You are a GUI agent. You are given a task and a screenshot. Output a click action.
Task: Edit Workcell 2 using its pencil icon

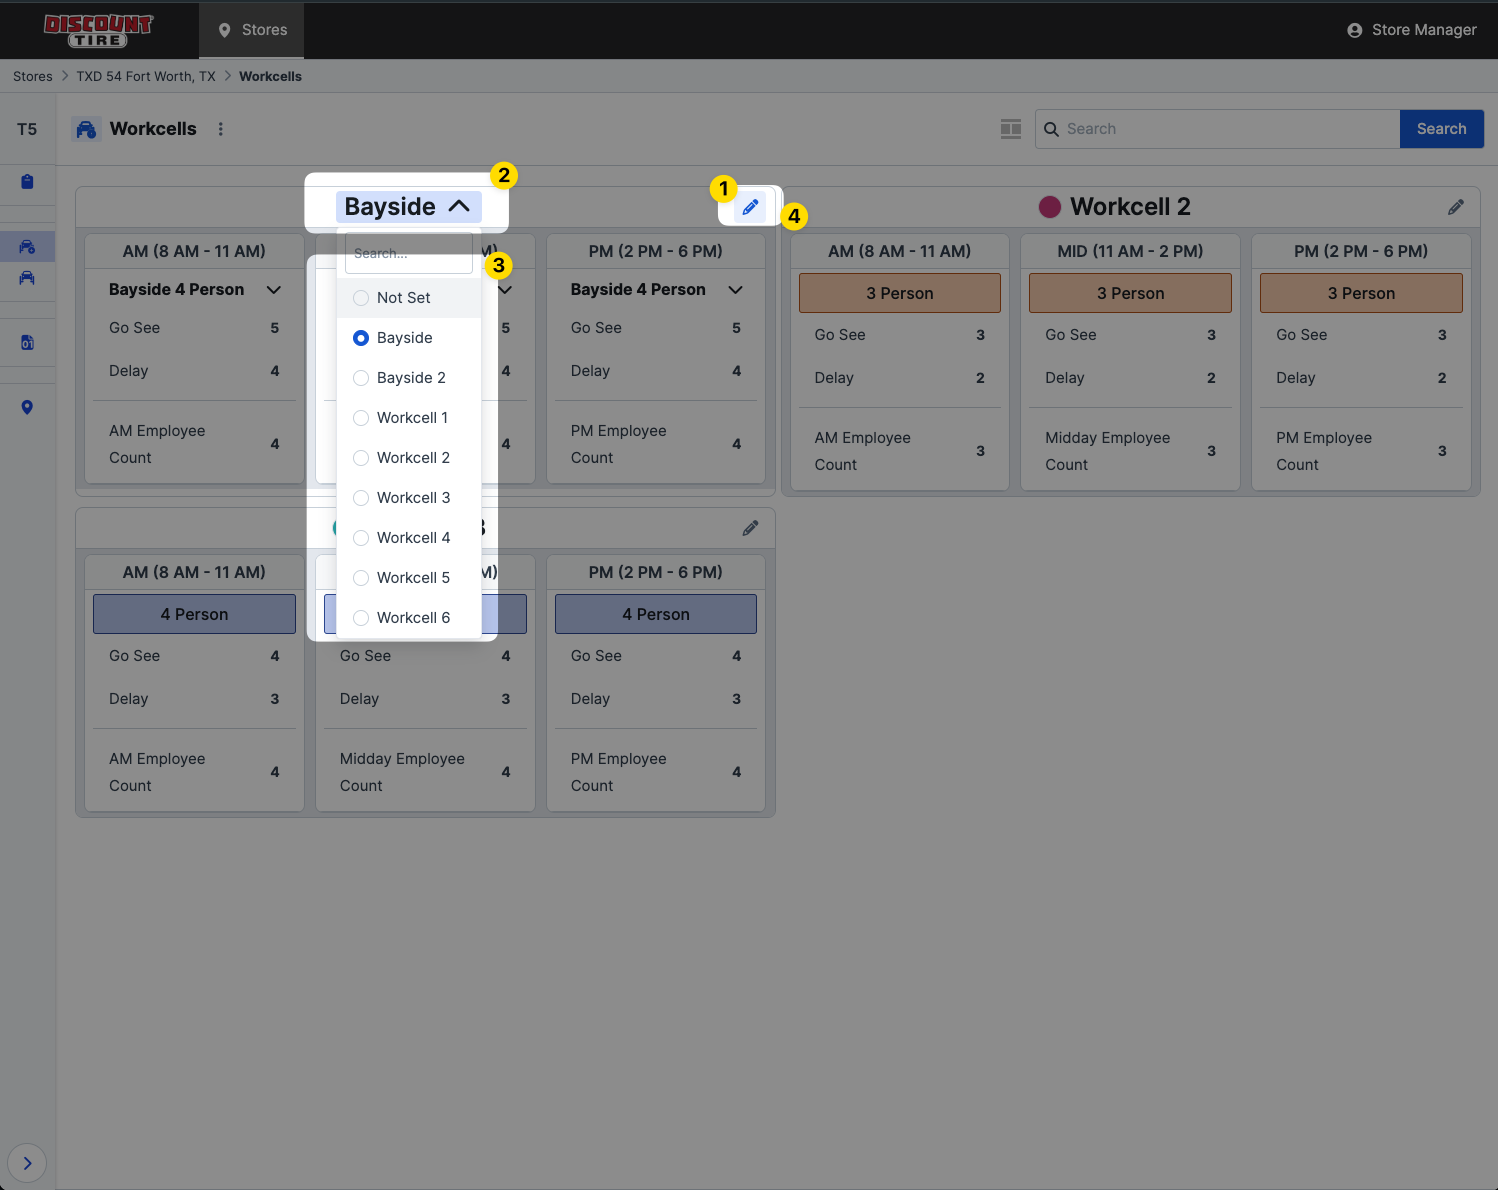1456,207
